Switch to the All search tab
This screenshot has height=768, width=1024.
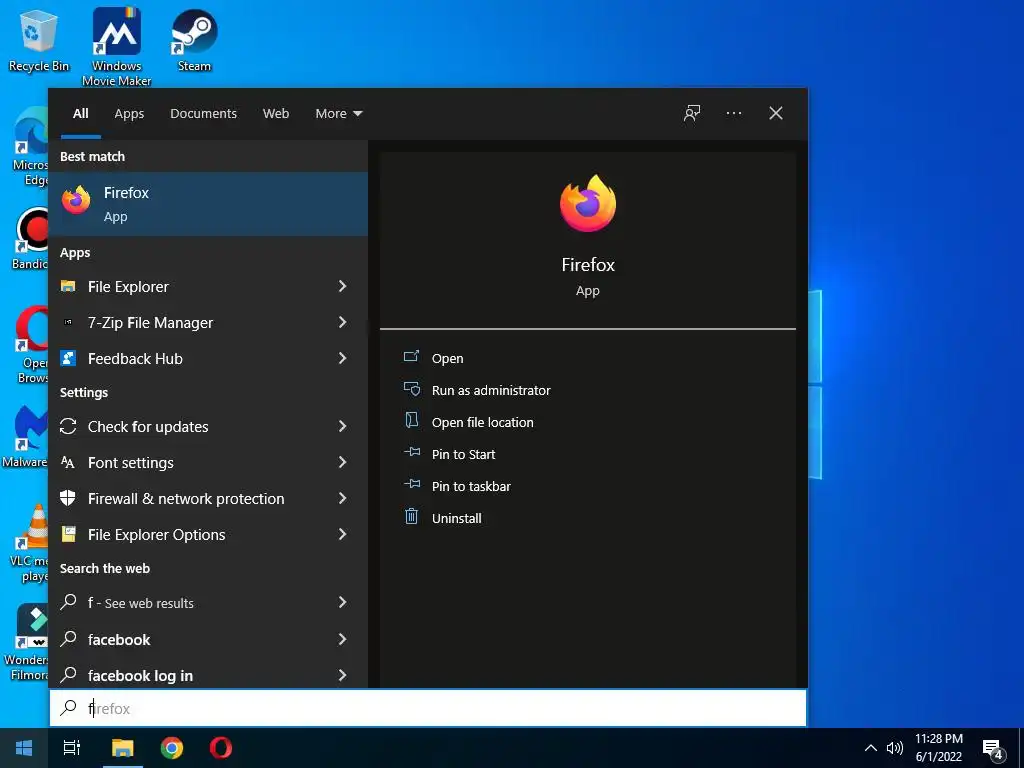(x=81, y=114)
